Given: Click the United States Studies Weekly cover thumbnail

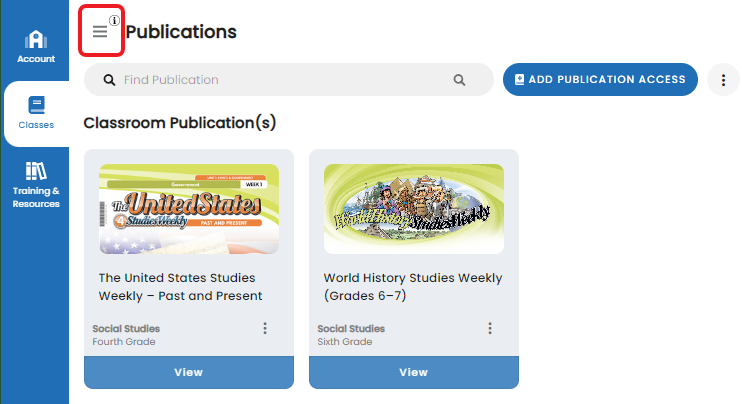Looking at the screenshot, I should tap(189, 209).
